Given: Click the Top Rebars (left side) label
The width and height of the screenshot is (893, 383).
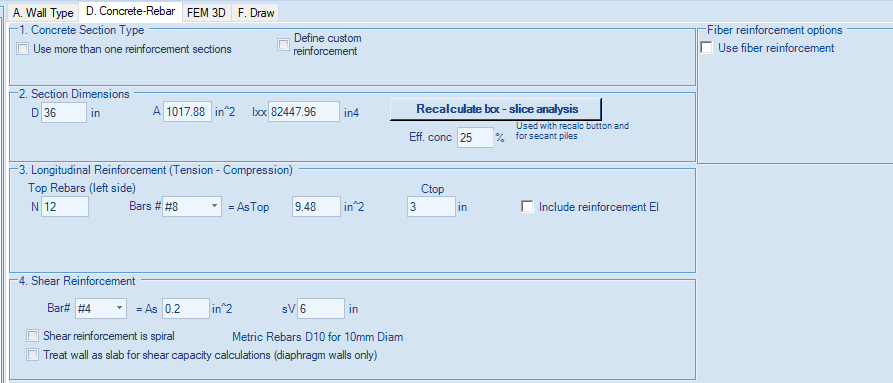Looking at the screenshot, I should point(81,187).
